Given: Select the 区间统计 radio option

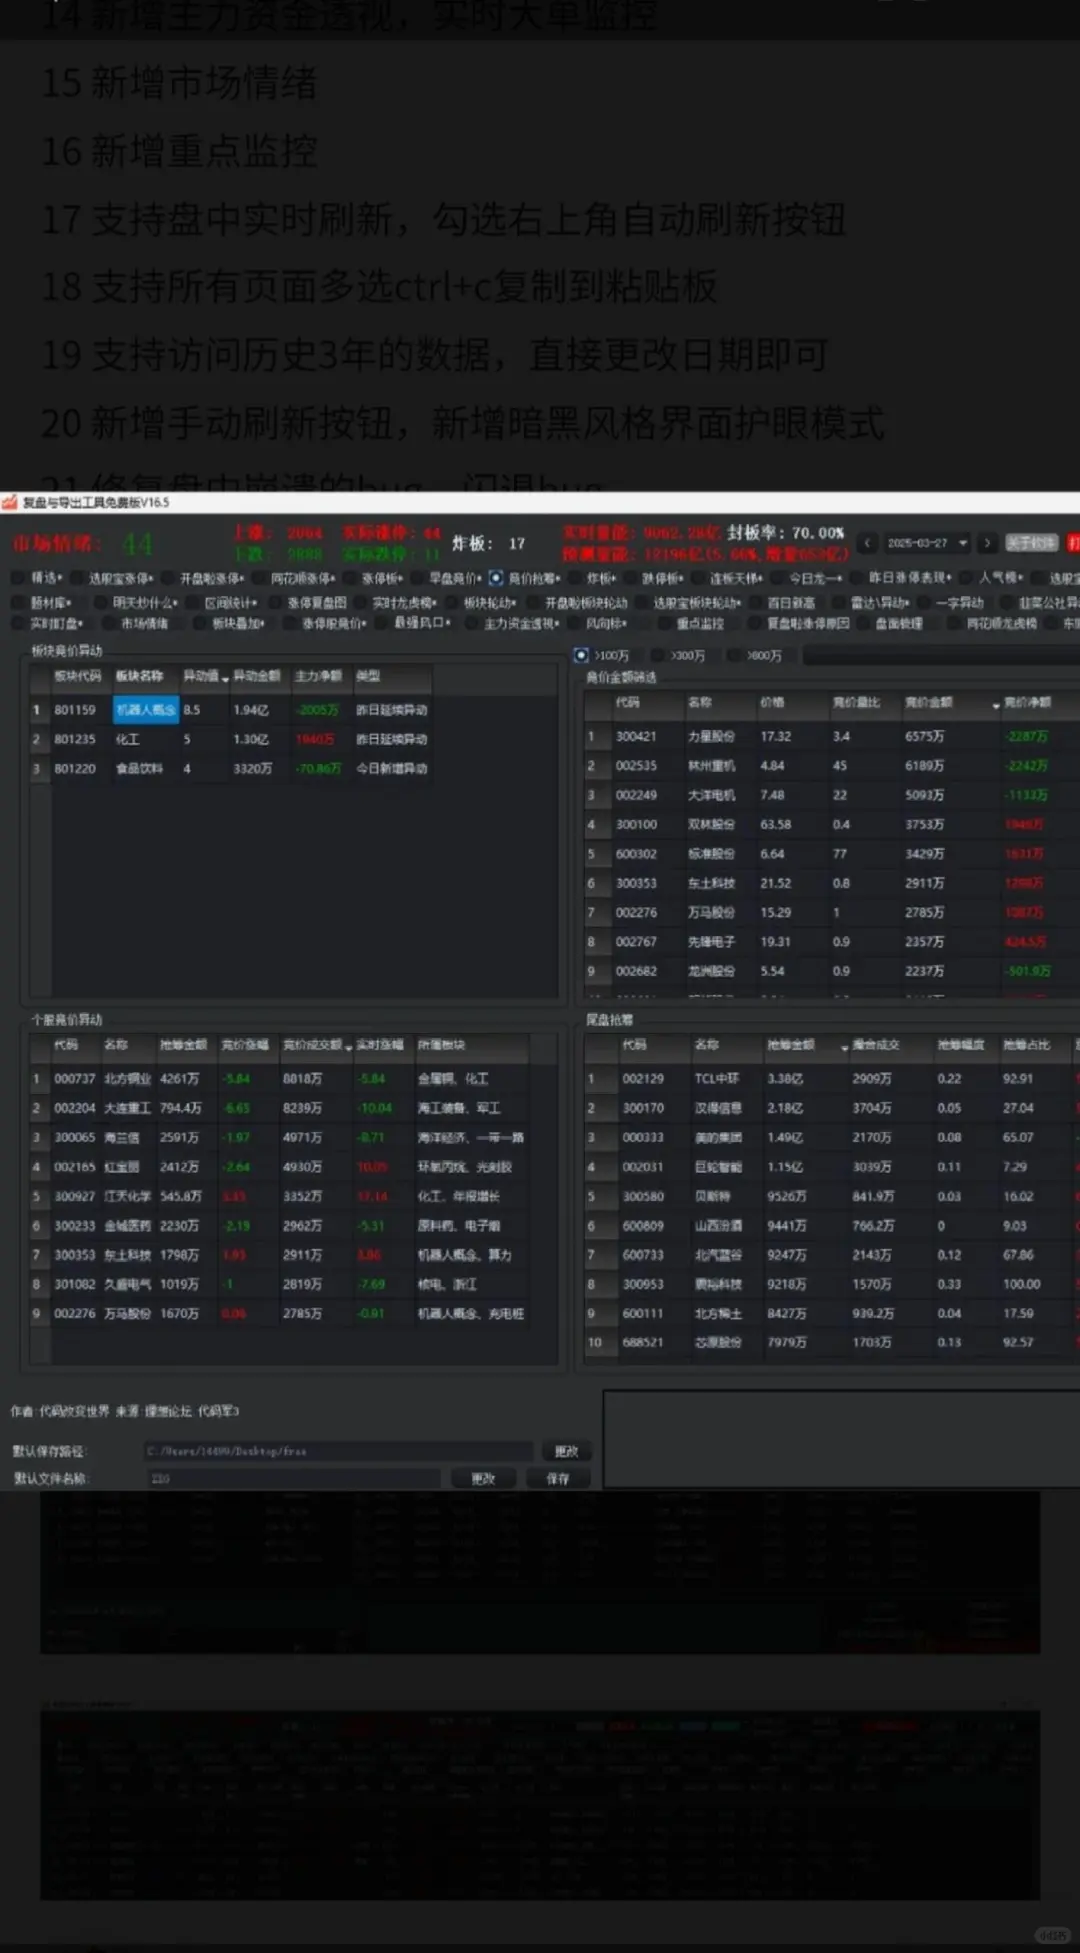Looking at the screenshot, I should click(223, 602).
